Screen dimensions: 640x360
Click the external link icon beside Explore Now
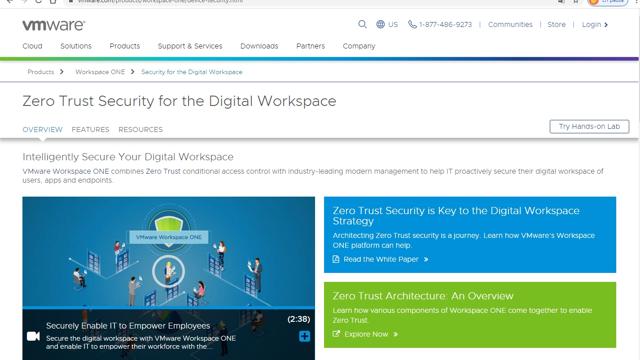point(336,334)
